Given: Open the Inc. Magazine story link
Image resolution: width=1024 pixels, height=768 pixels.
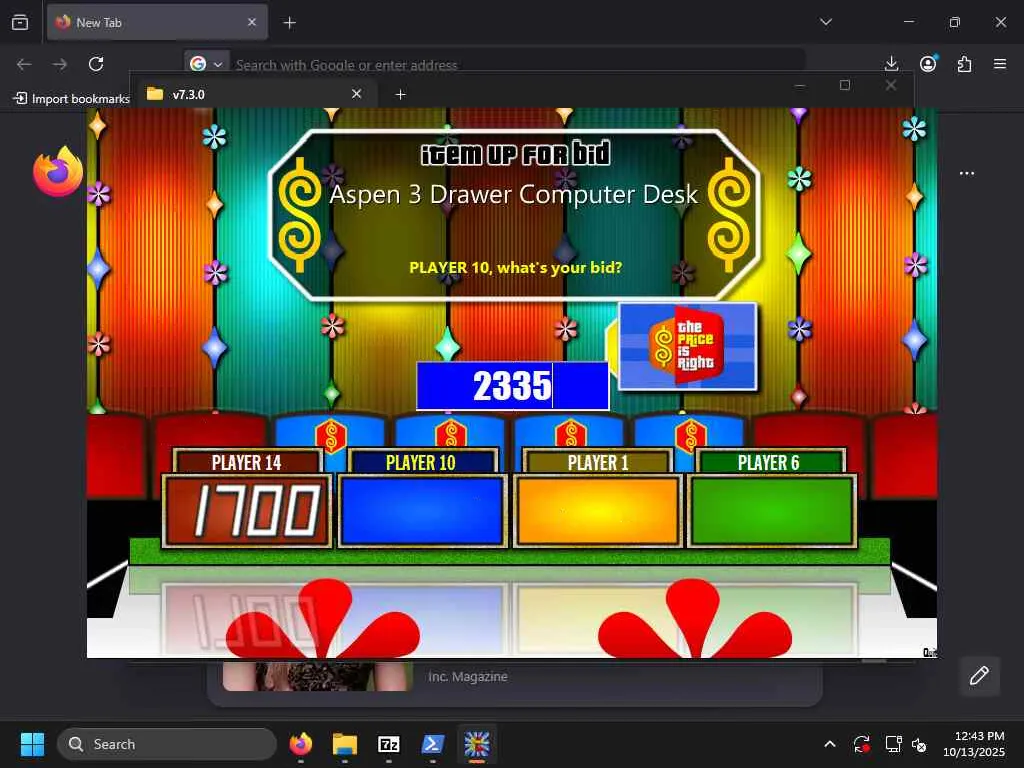Looking at the screenshot, I should coord(468,677).
